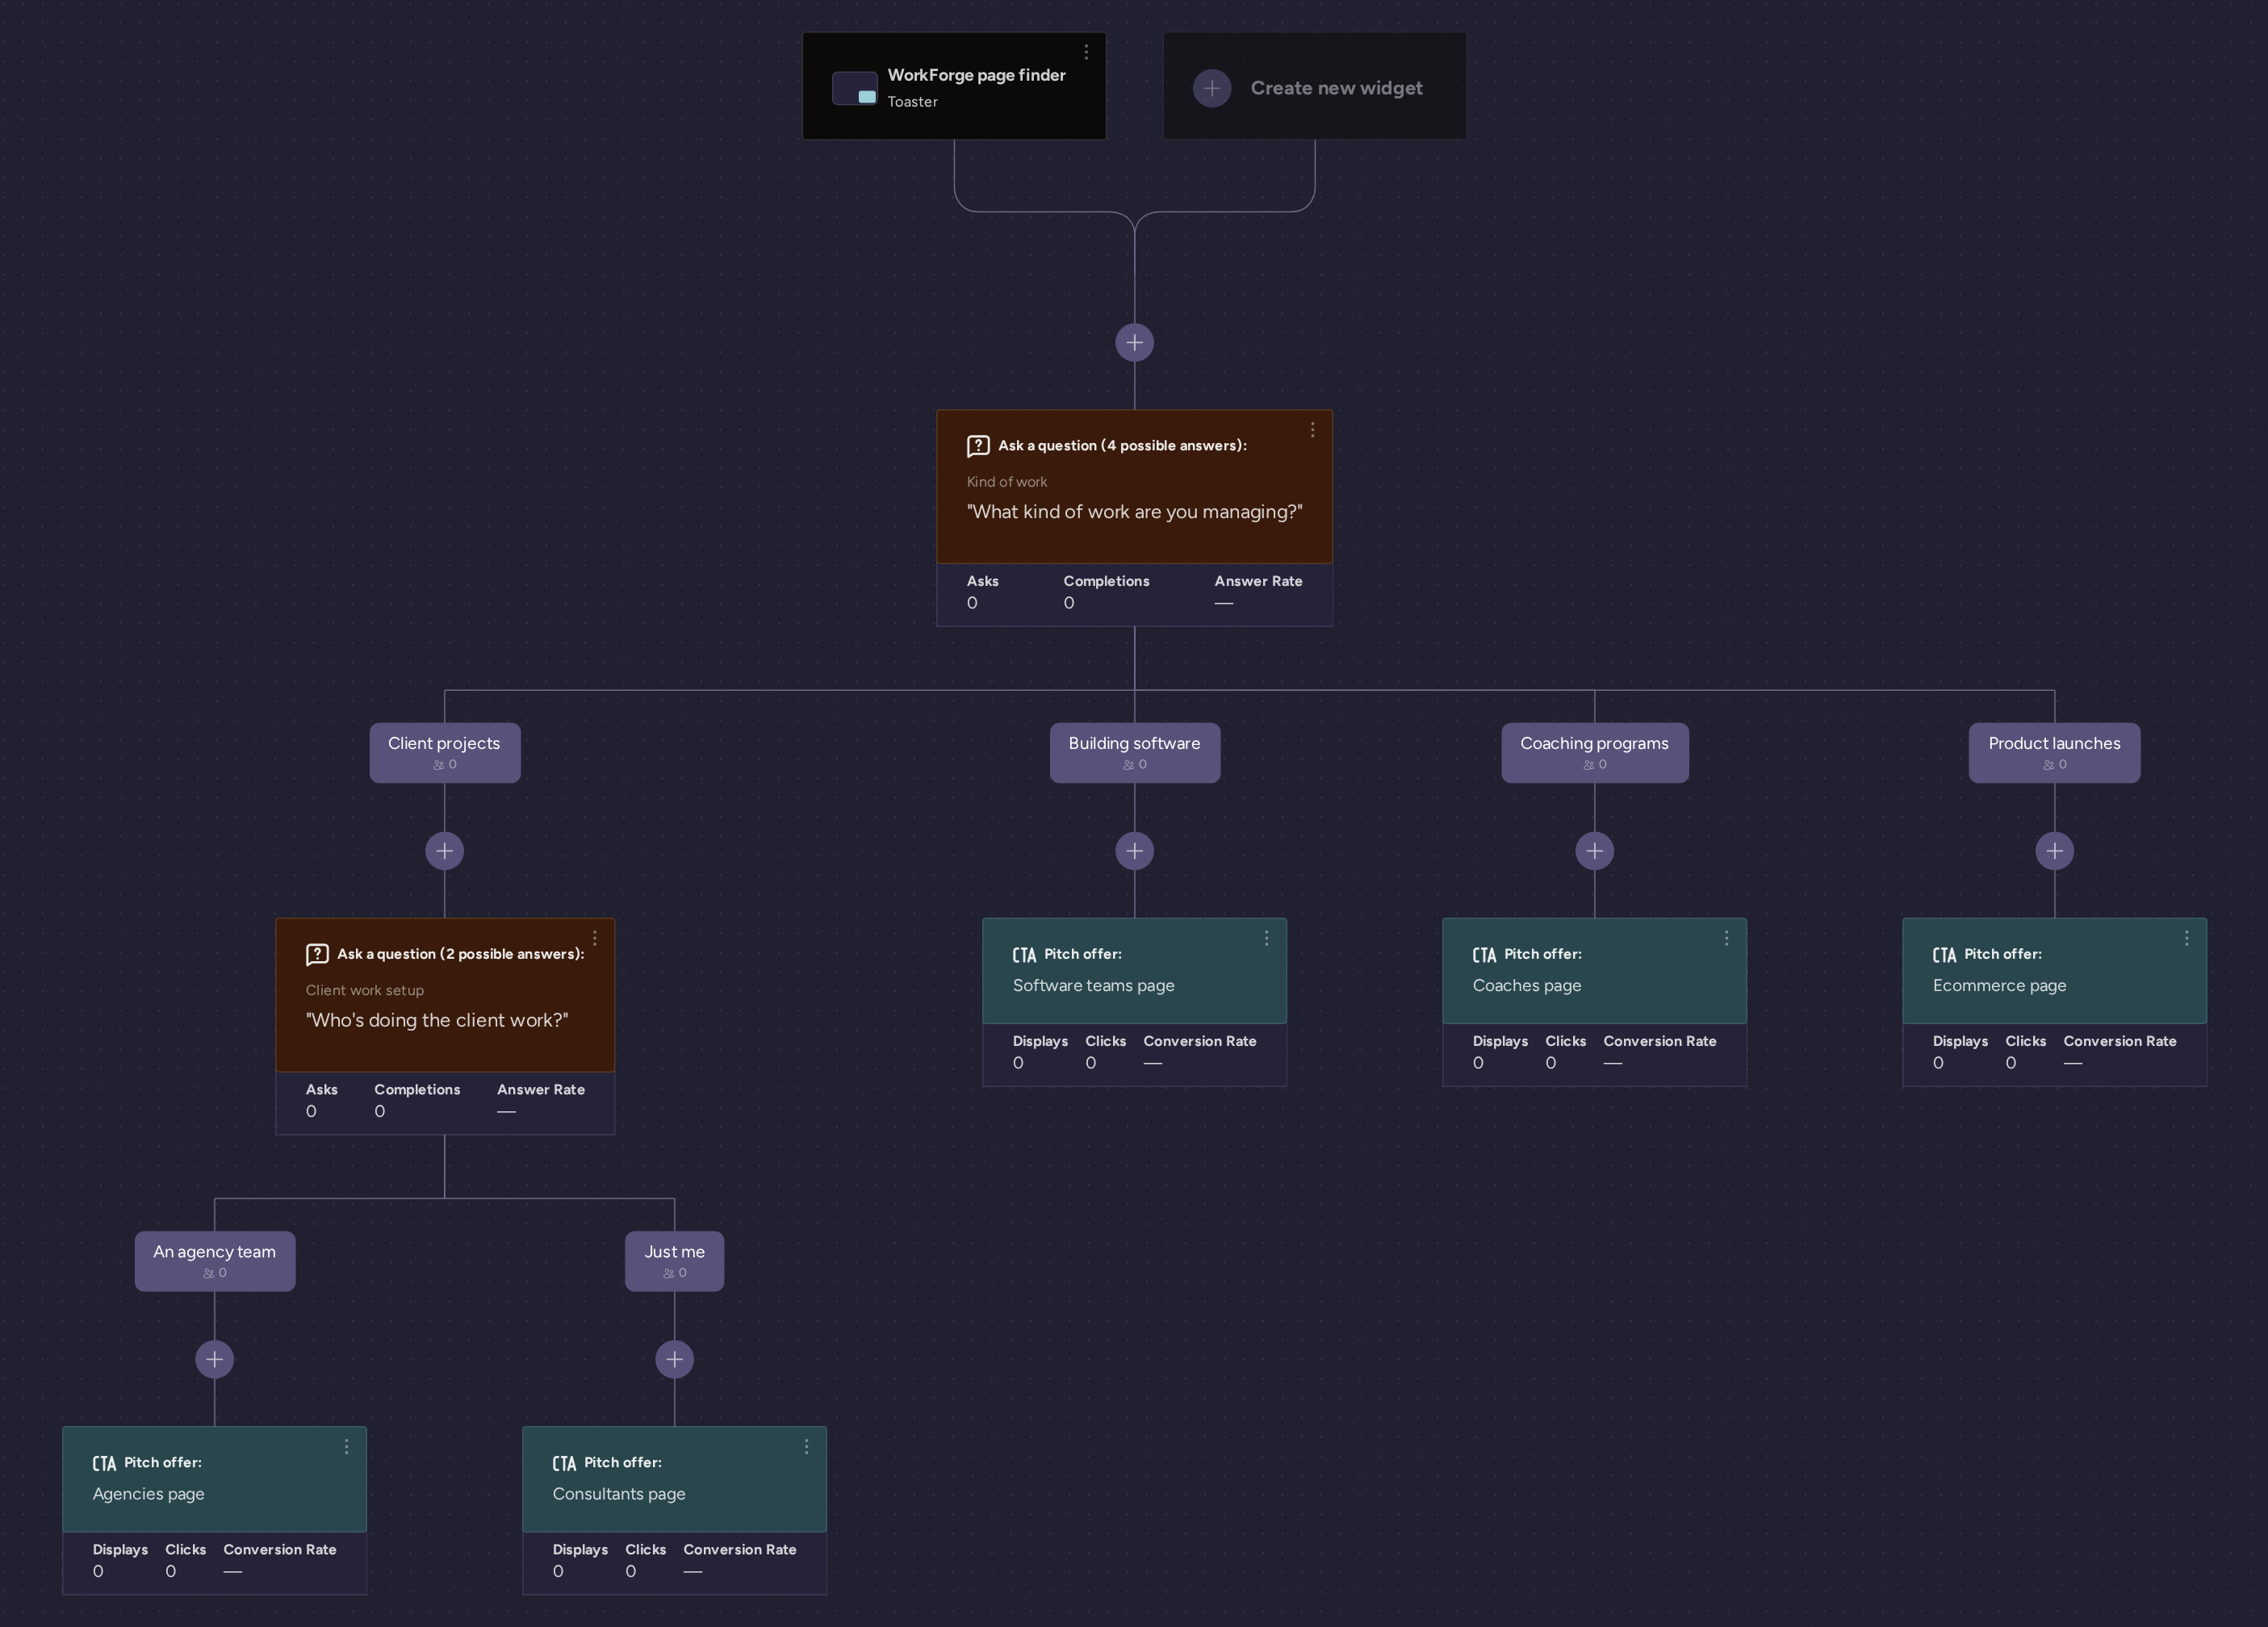
Task: Open the WorkForge page finder widget menu
Action: coord(1086,52)
